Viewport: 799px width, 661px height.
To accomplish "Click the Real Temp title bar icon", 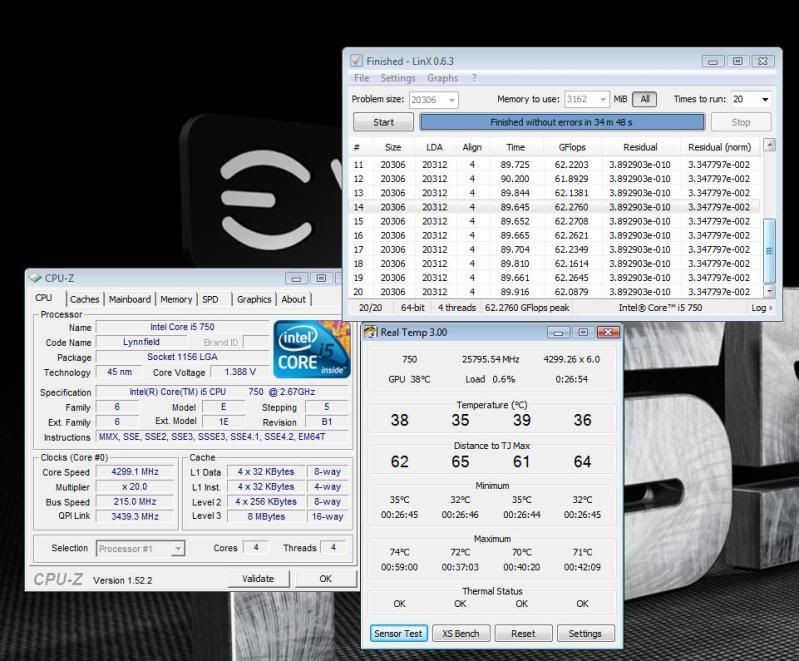I will point(370,332).
